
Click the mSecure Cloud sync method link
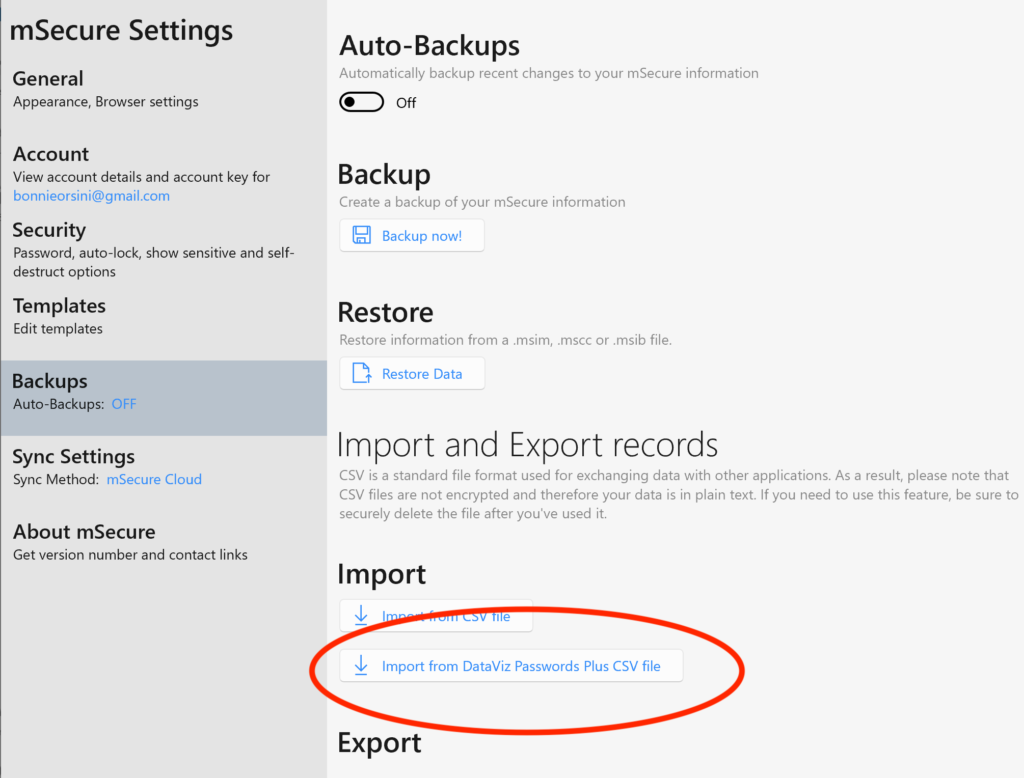click(x=154, y=479)
